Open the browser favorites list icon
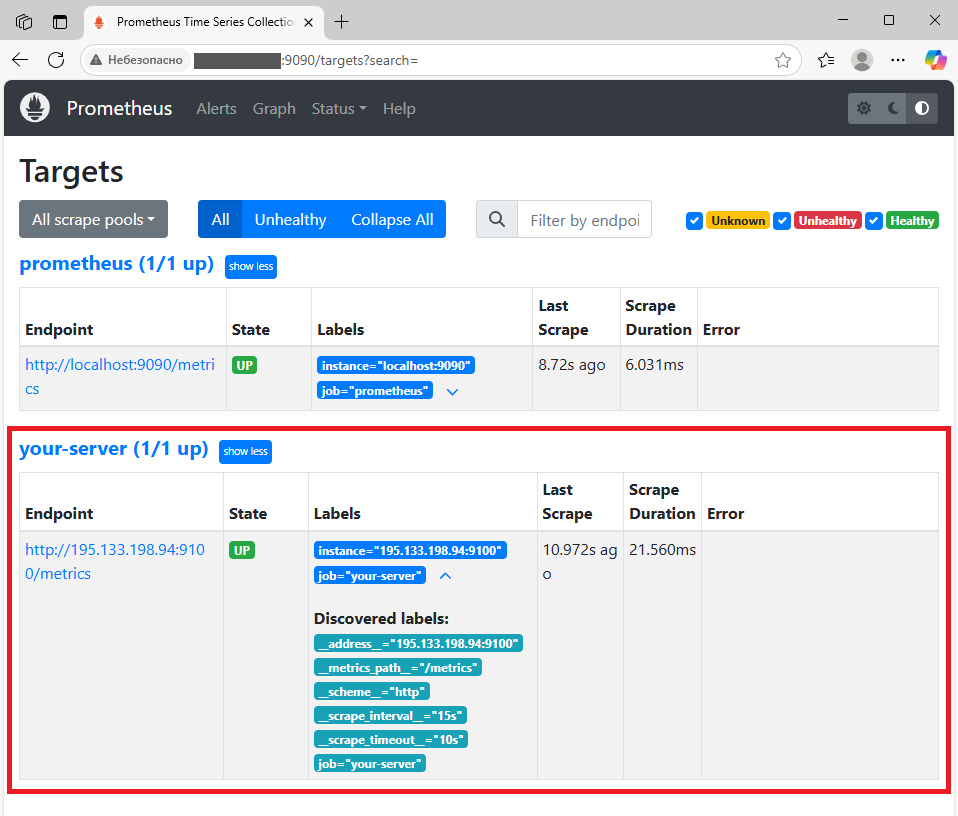 pos(826,60)
